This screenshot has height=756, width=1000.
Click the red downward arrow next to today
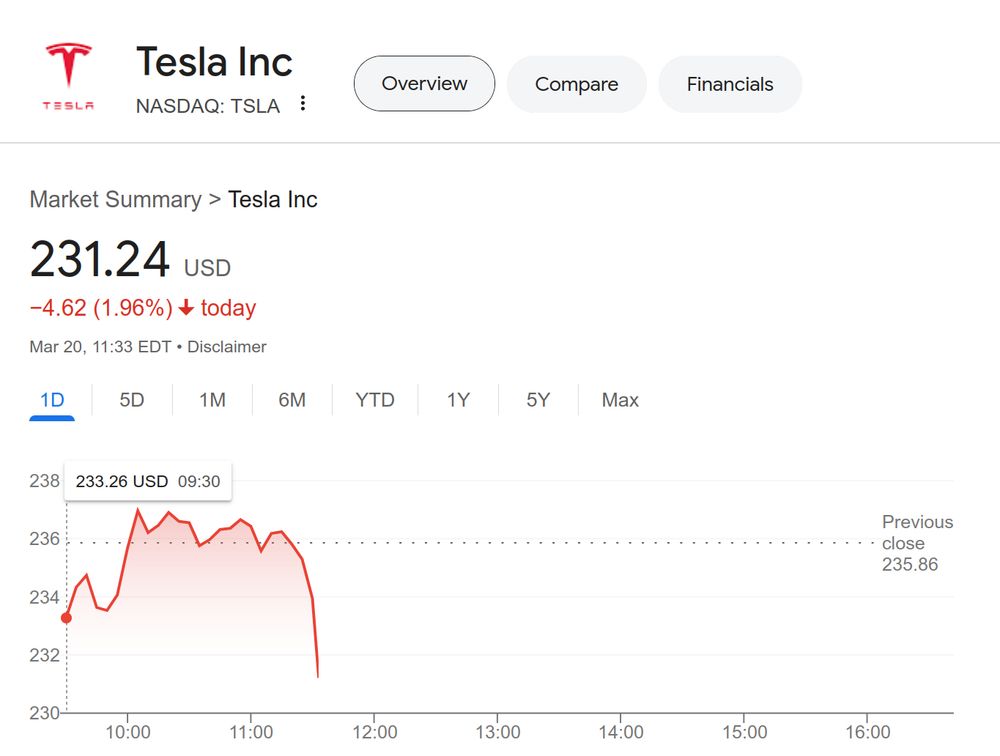(186, 308)
